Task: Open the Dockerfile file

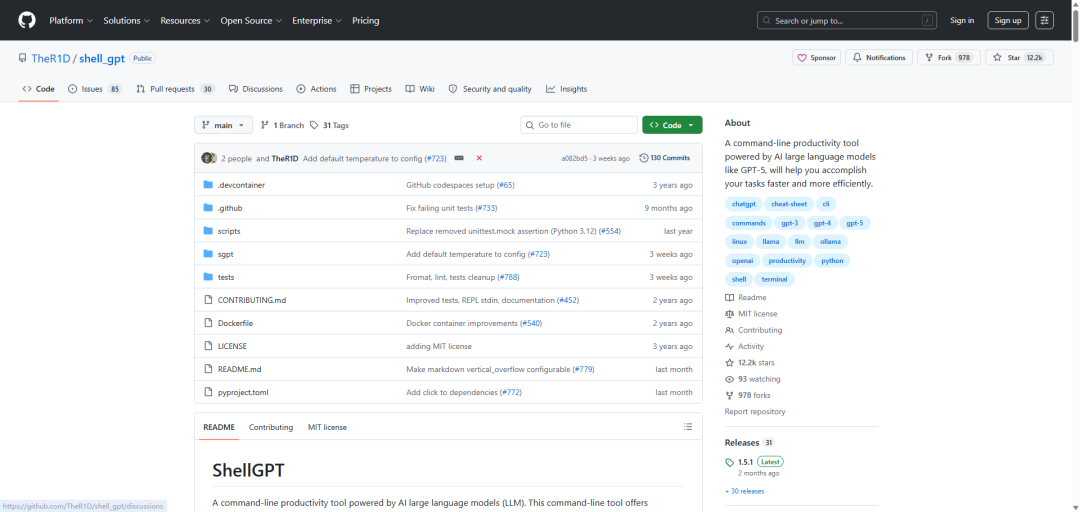Action: 236,323
